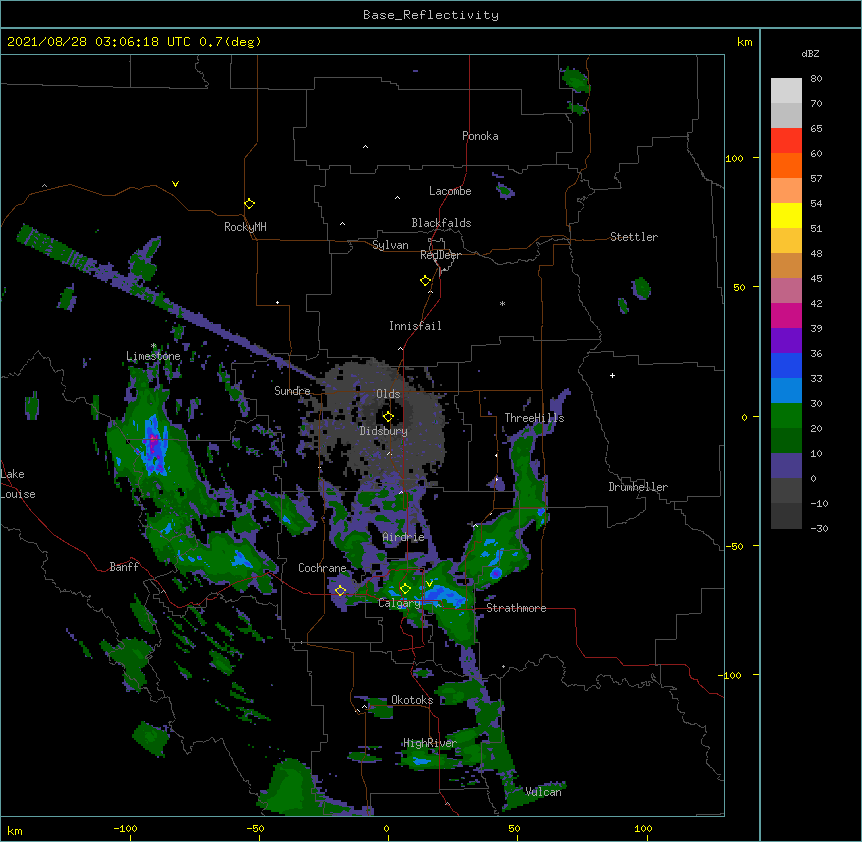Click the yellow marker south of RedDeer
This screenshot has width=862, height=842.
point(425,280)
